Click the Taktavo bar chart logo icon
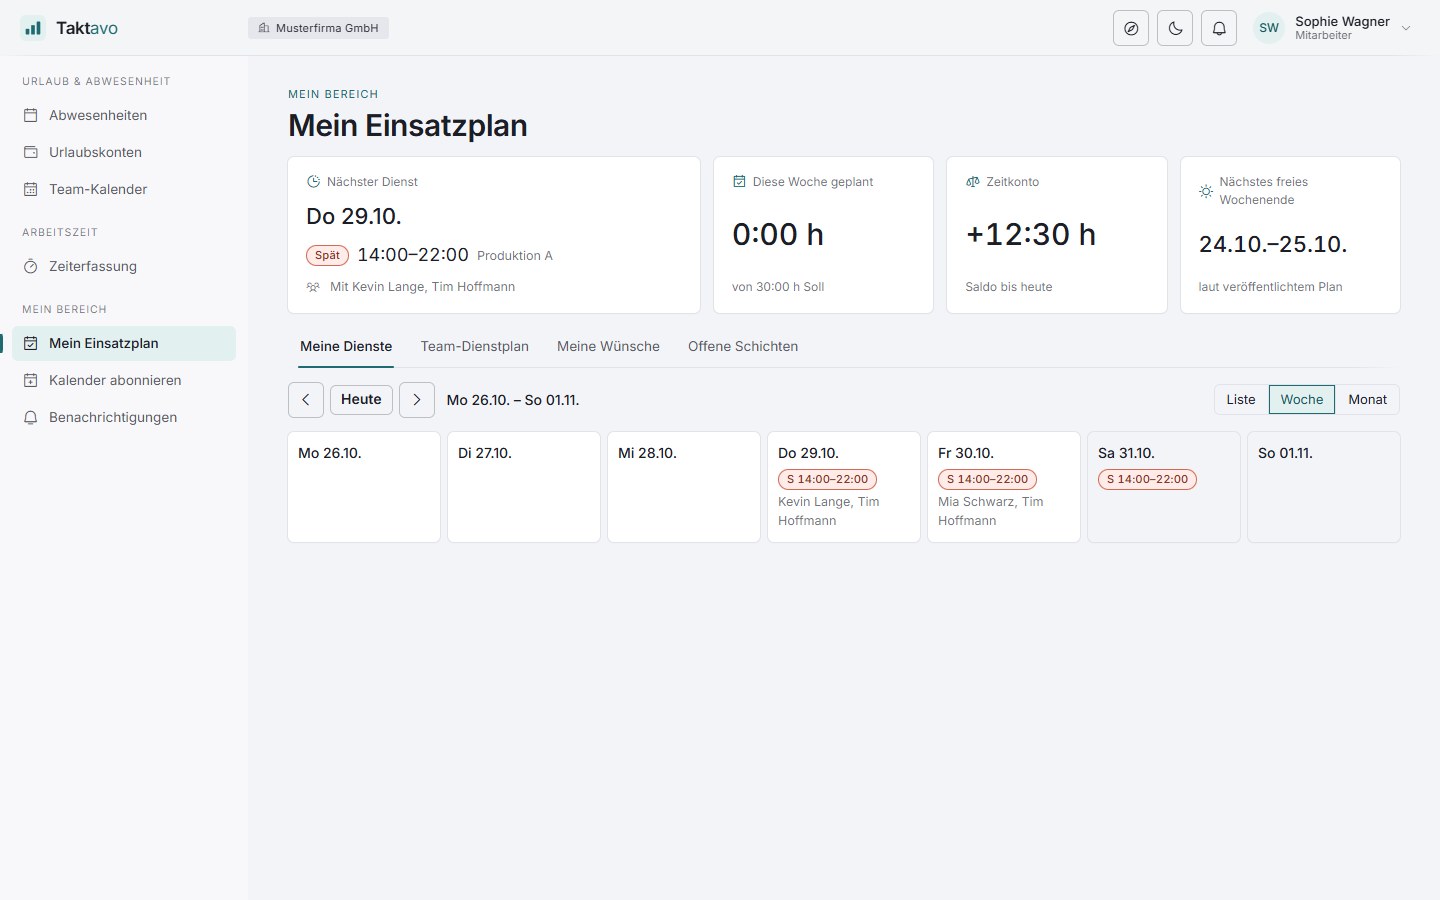This screenshot has width=1440, height=900. click(x=33, y=28)
